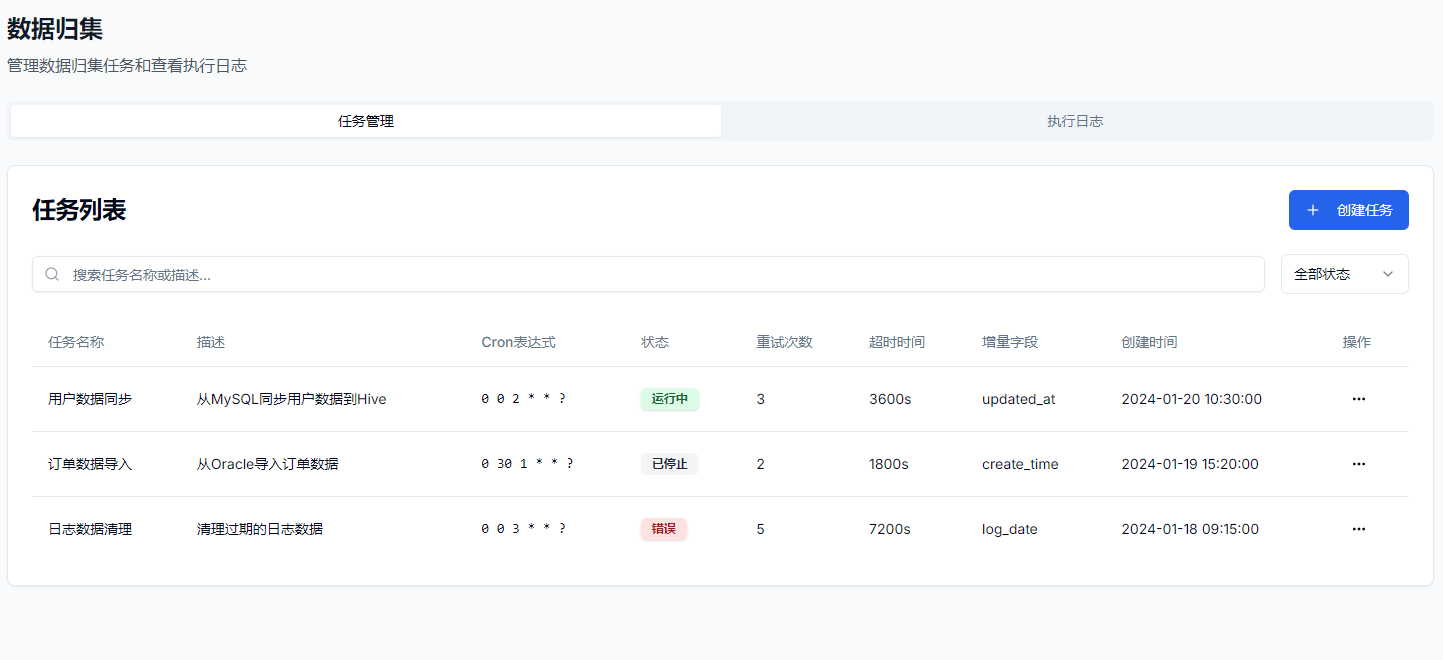Click the red 错误 status badge
The height and width of the screenshot is (660, 1443).
664,529
